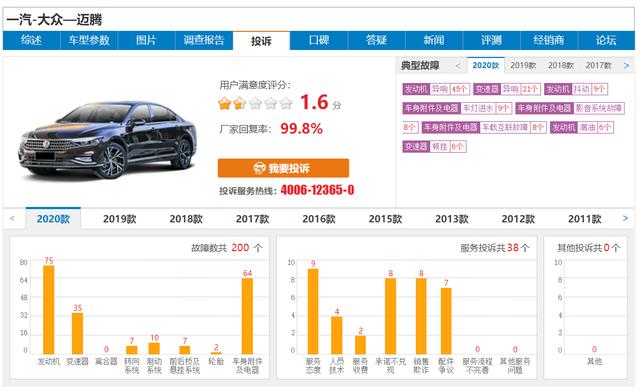Switch to 车型参数 tab
640x390 pixels.
(89, 40)
